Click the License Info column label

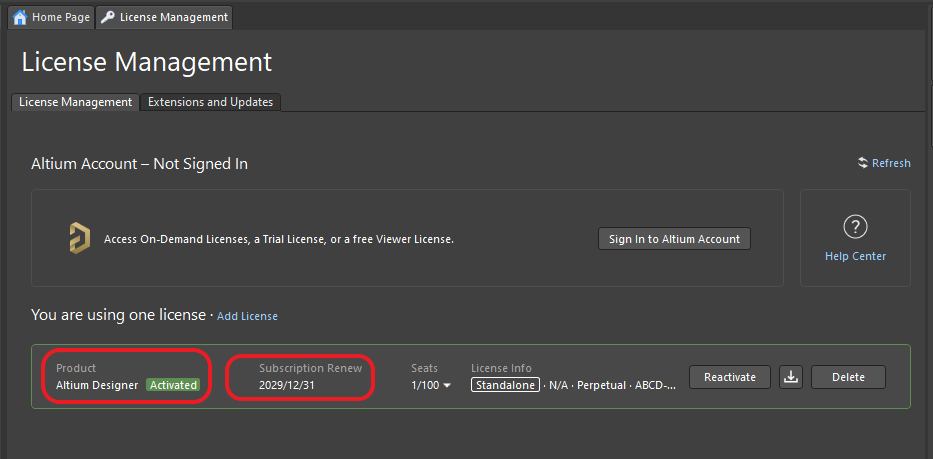point(501,368)
